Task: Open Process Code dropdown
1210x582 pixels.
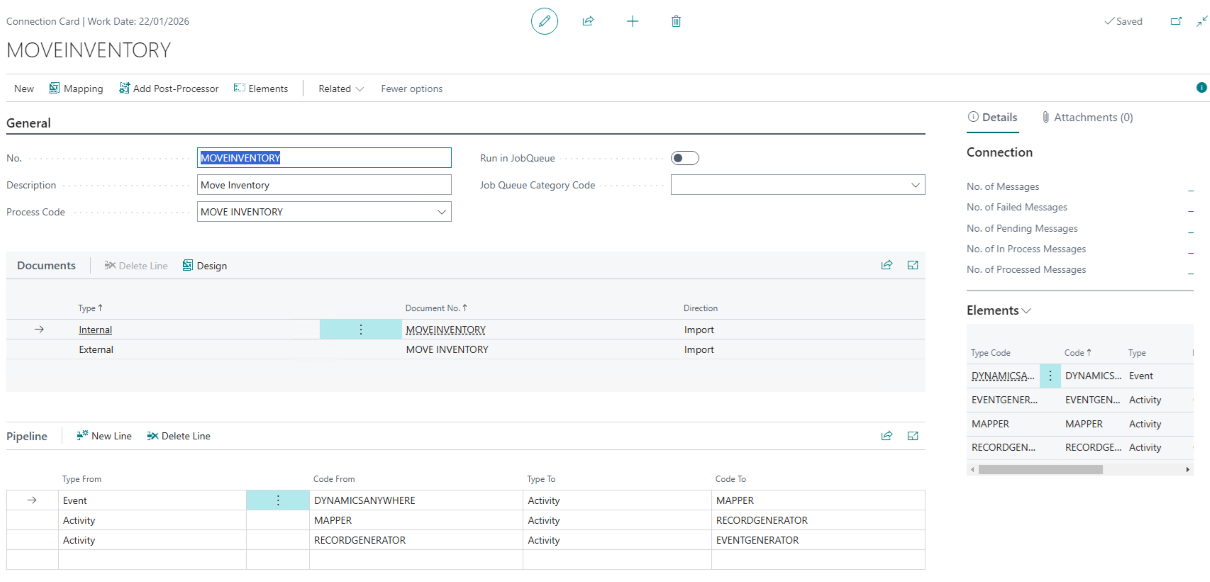Action: (441, 212)
